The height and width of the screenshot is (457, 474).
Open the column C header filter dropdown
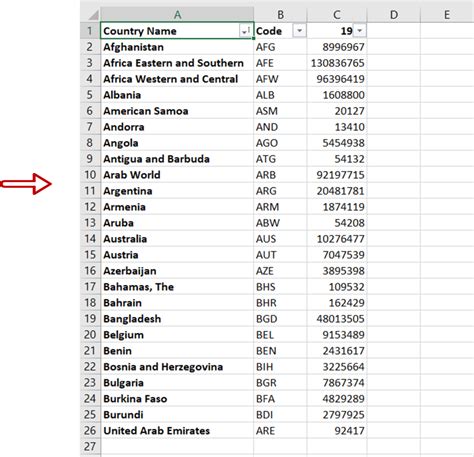point(359,31)
